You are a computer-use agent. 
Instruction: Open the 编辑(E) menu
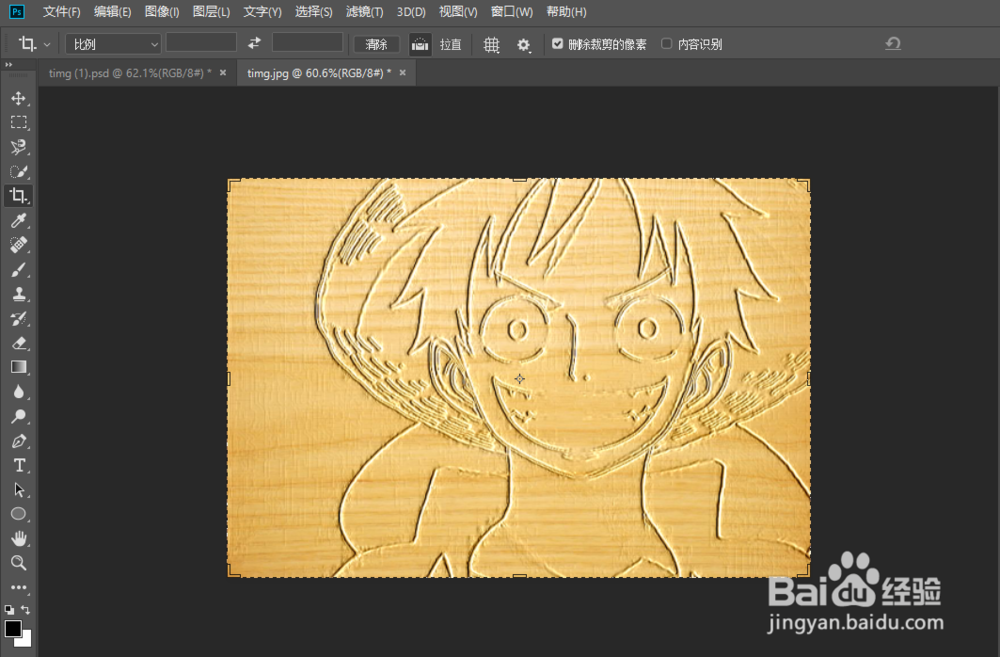112,12
